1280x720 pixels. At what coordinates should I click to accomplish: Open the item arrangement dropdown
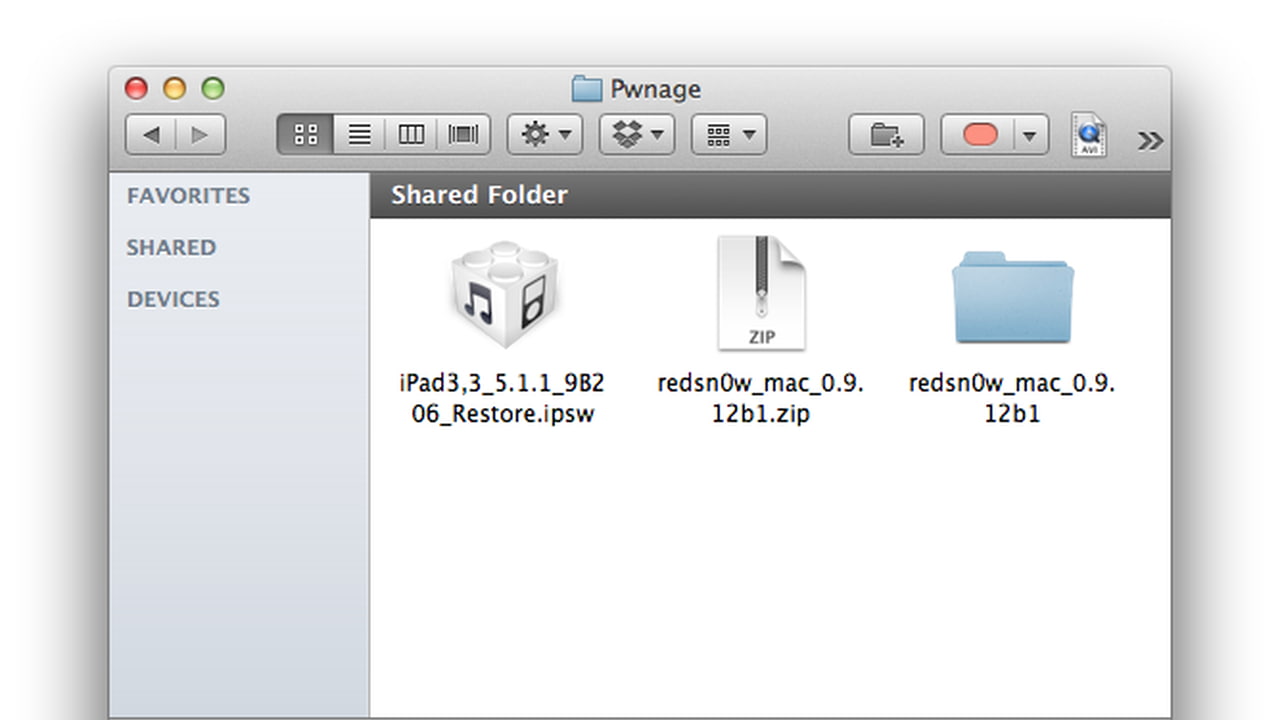pyautogui.click(x=729, y=135)
